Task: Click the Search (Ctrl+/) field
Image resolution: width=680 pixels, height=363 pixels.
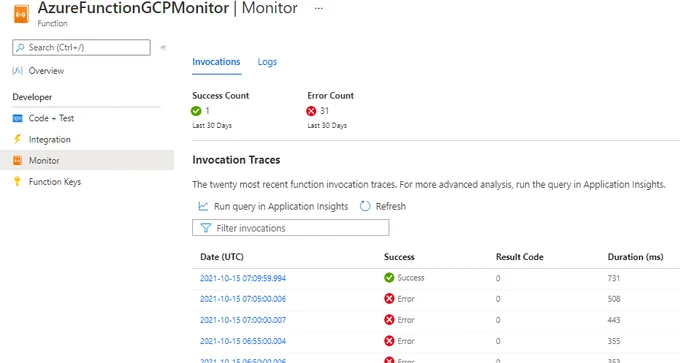Action: [82, 47]
